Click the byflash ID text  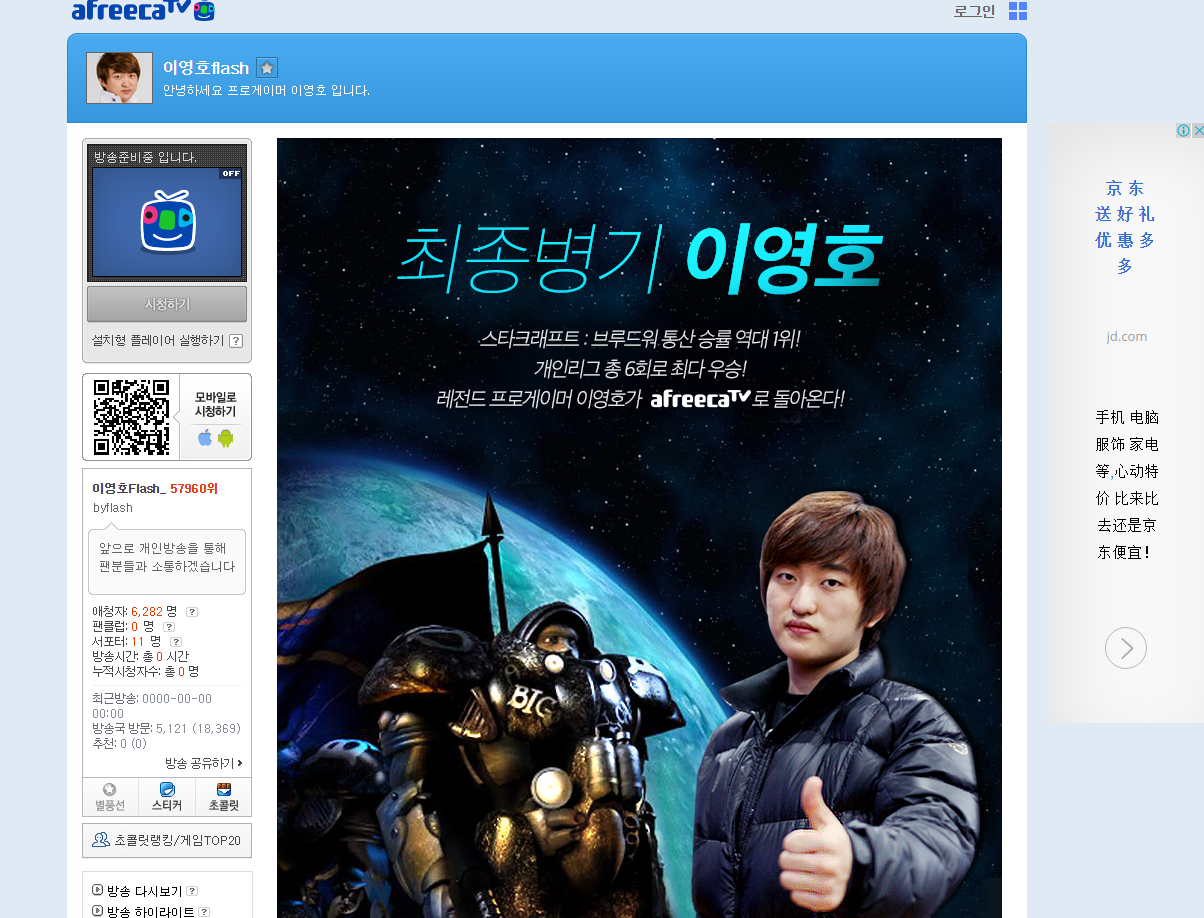[x=113, y=508]
